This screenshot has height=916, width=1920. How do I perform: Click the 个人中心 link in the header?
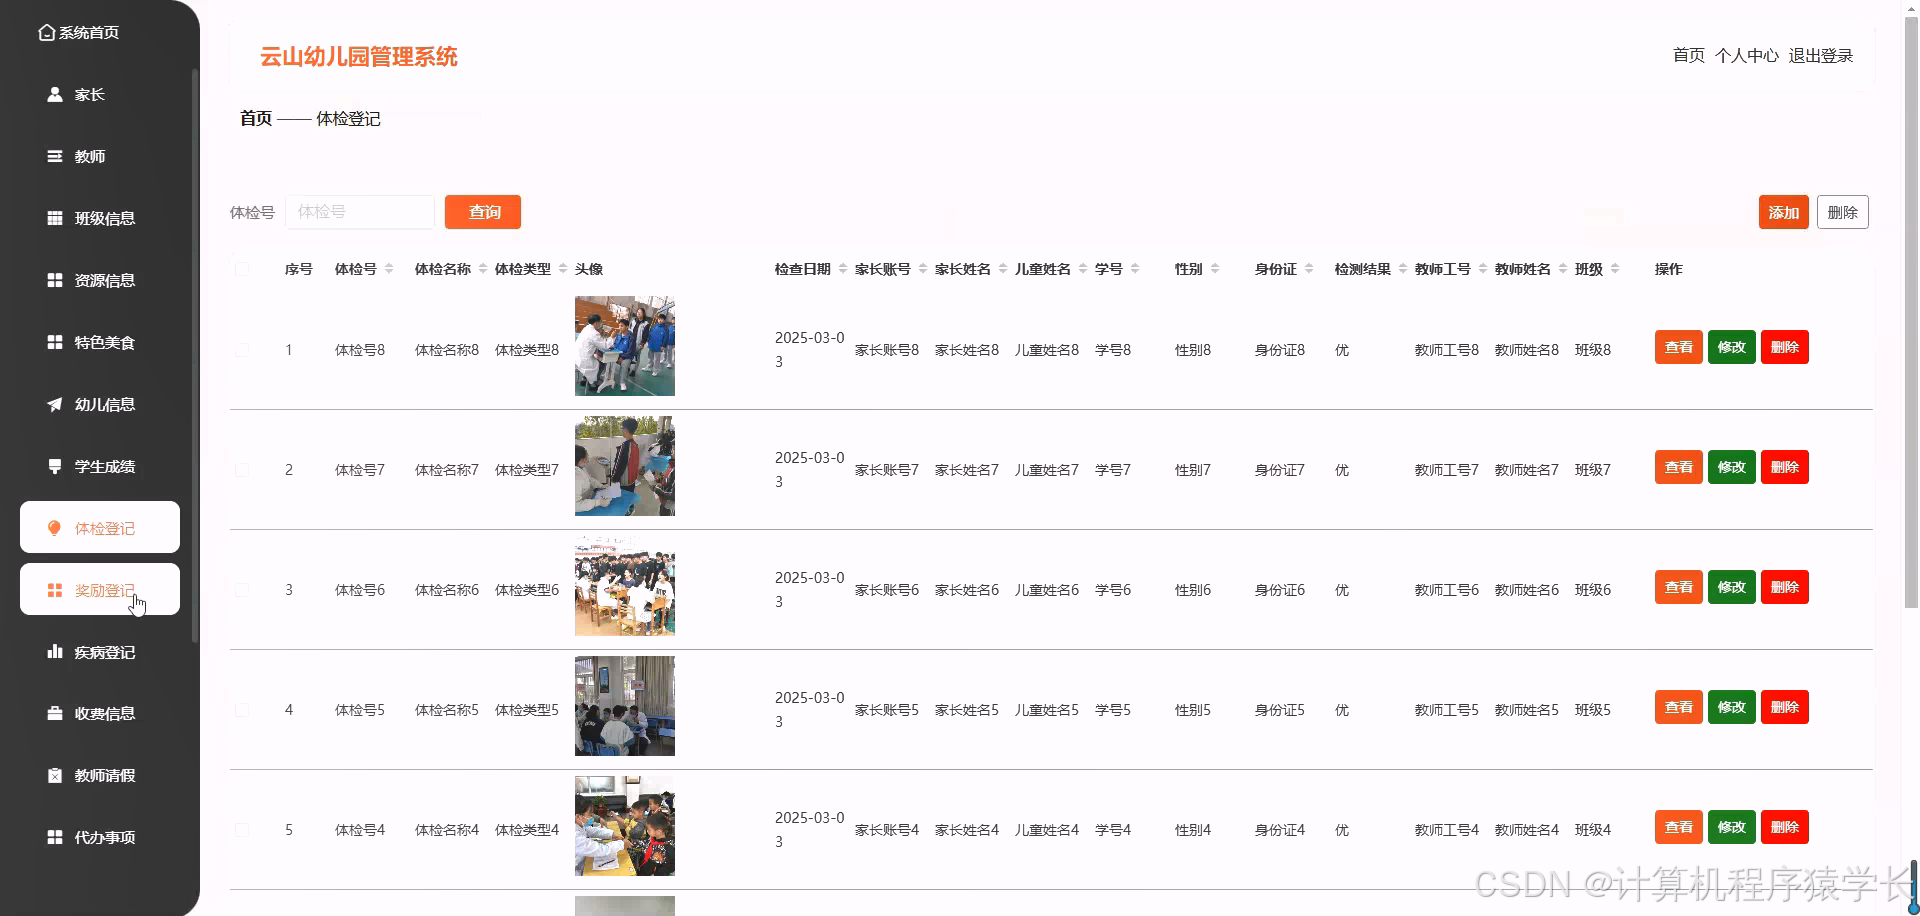point(1747,56)
